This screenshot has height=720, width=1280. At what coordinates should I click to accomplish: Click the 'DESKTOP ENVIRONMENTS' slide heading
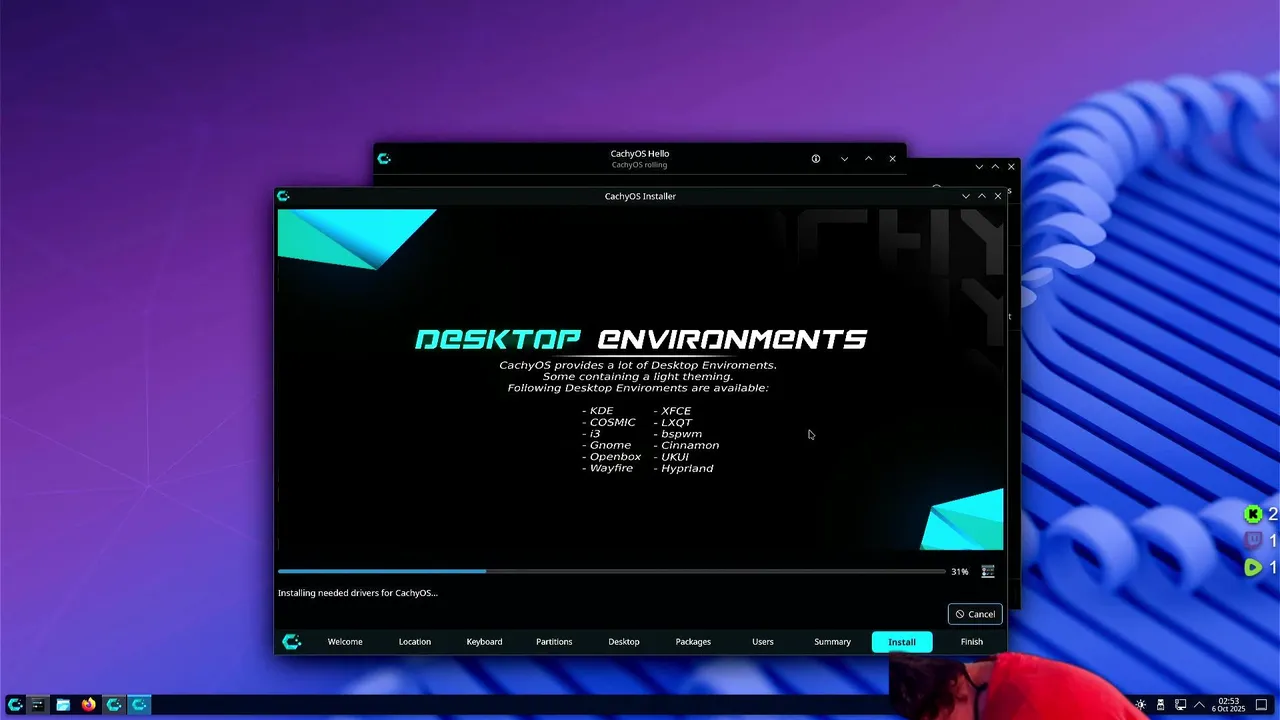(641, 339)
